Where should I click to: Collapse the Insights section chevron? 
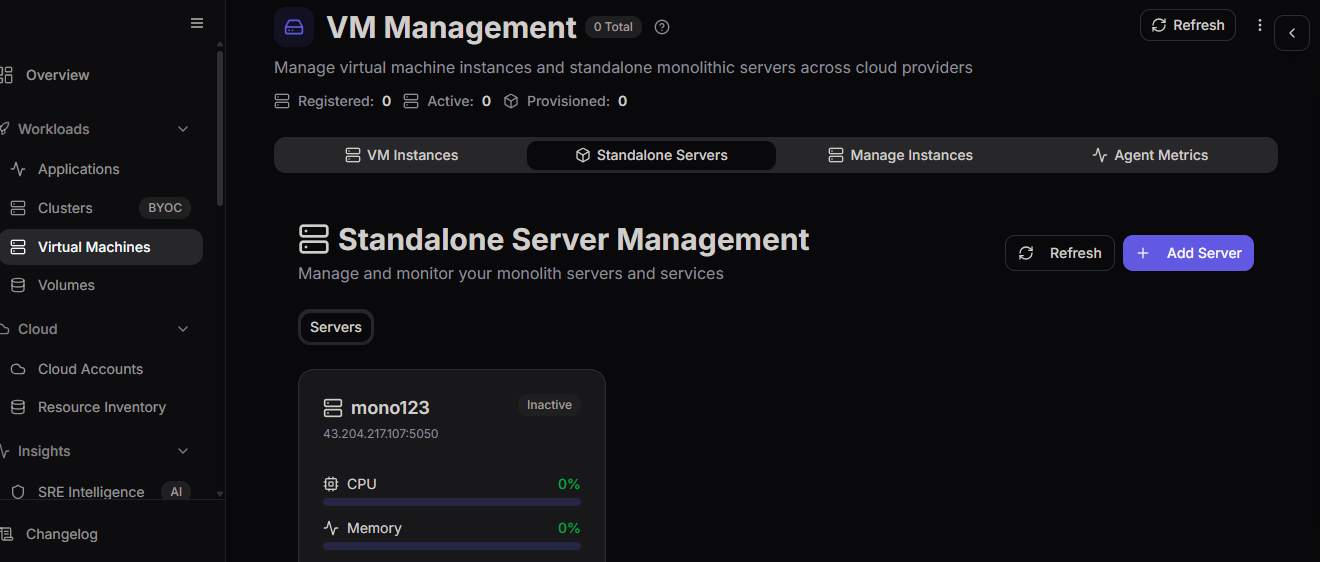click(x=183, y=451)
